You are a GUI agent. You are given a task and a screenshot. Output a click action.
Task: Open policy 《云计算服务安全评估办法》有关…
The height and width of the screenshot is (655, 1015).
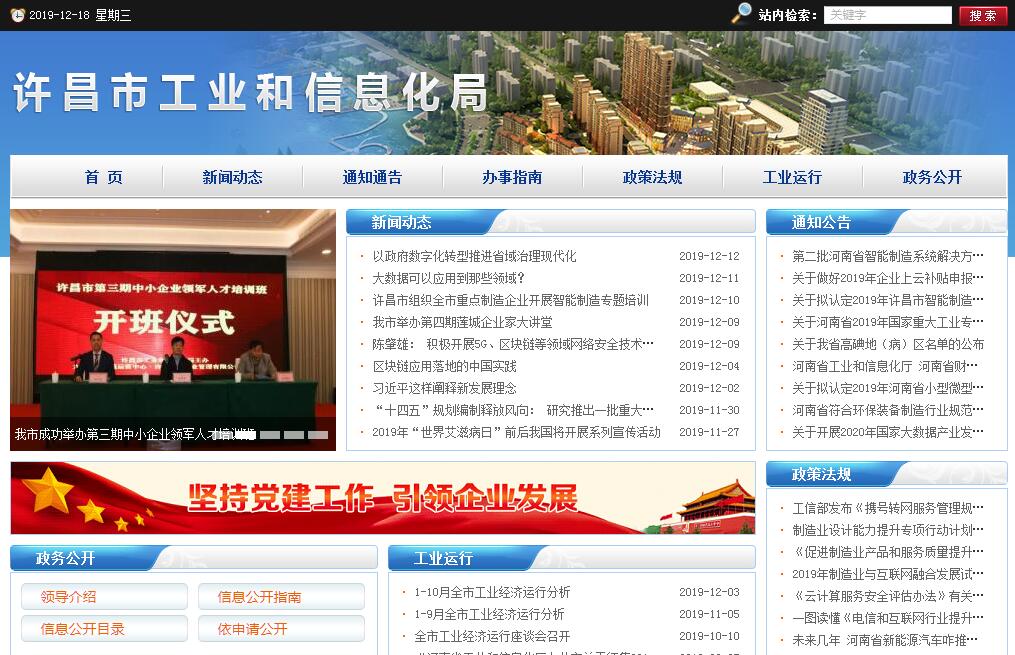coord(887,596)
